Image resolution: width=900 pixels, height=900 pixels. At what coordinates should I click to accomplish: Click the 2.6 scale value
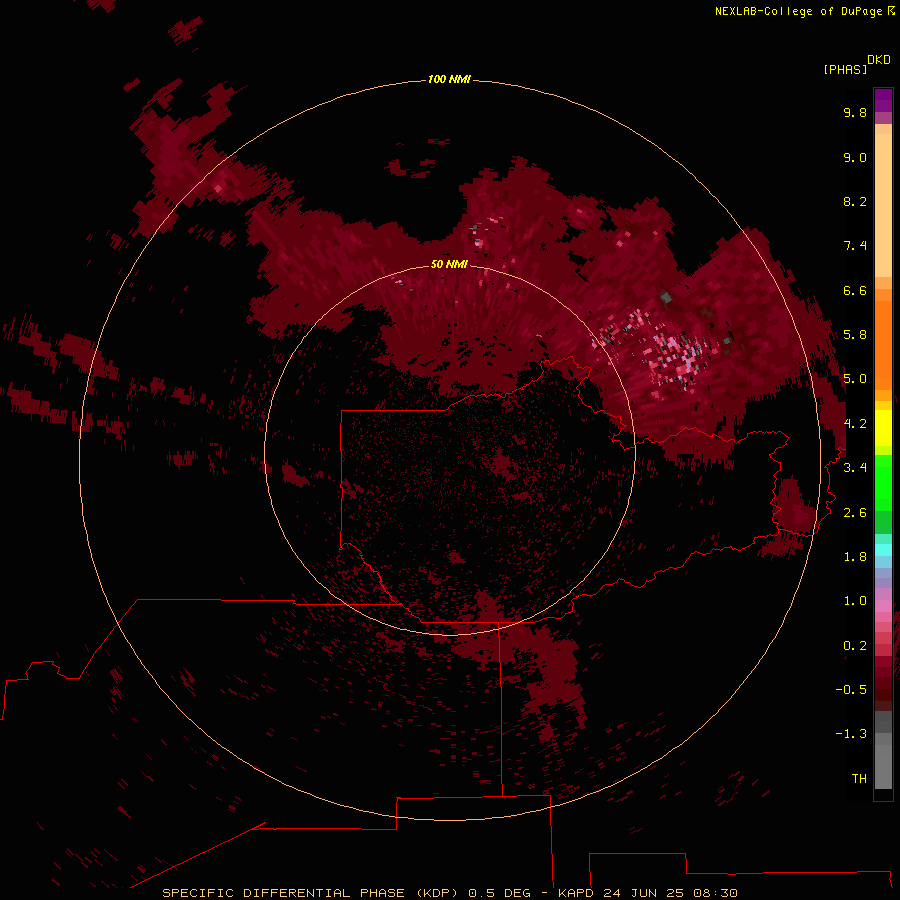855,513
